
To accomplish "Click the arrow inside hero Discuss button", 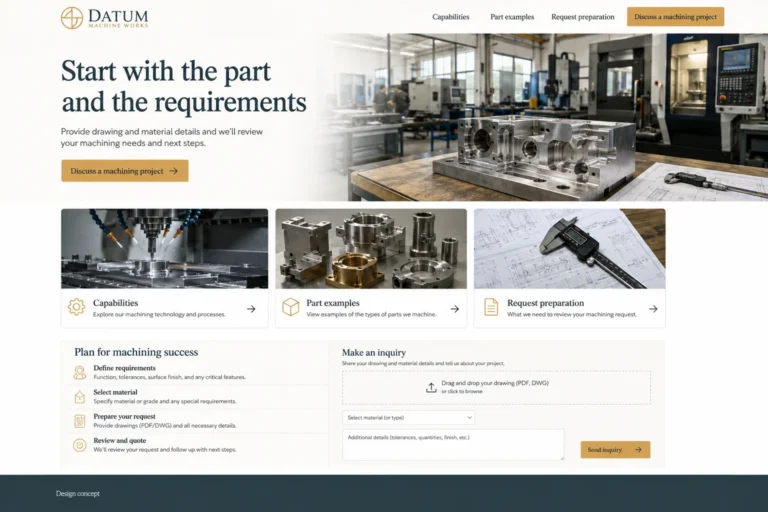I will tap(173, 171).
